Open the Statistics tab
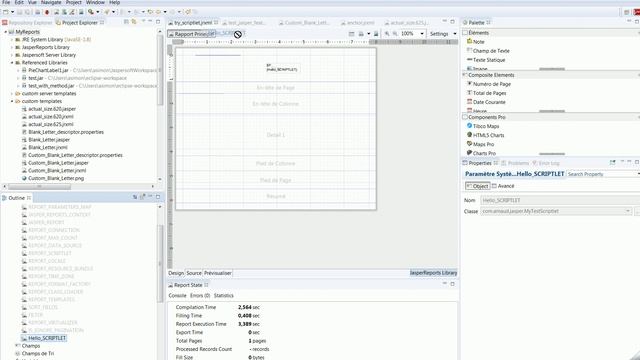This screenshot has width=640, height=360. (x=224, y=296)
